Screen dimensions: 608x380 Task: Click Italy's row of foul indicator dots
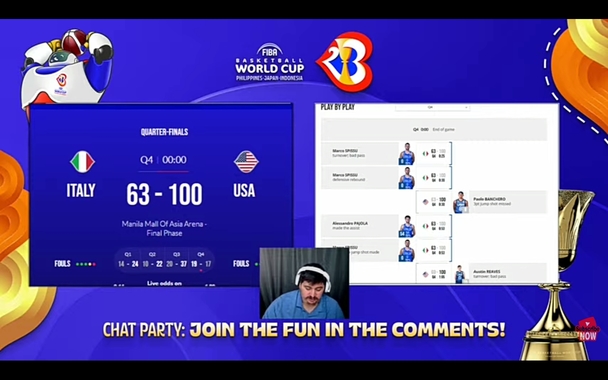pyautogui.click(x=86, y=264)
